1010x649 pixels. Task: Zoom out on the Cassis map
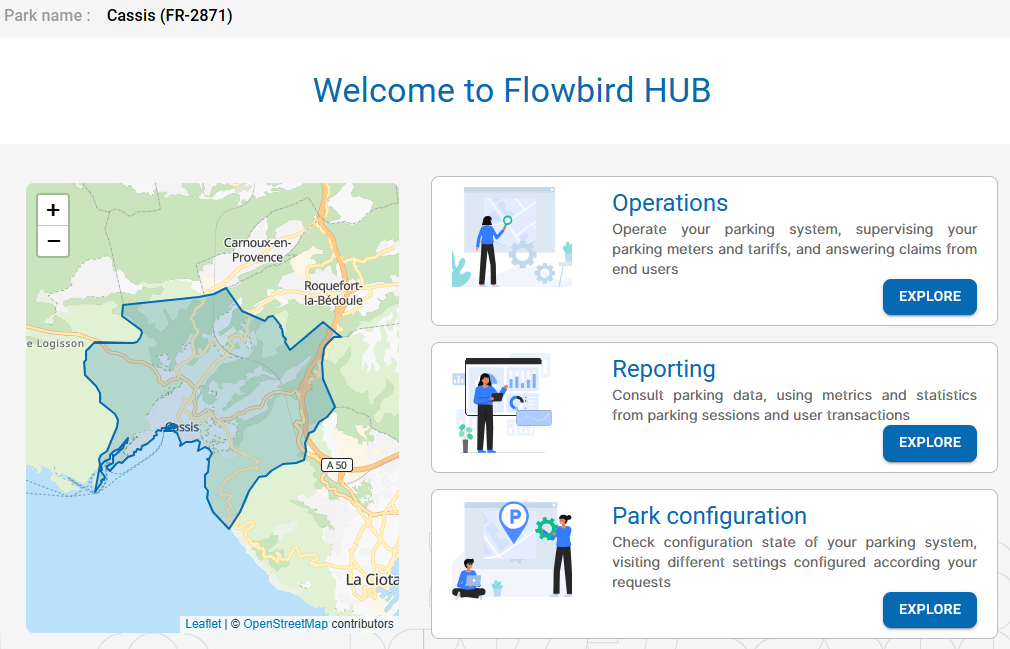tap(53, 241)
